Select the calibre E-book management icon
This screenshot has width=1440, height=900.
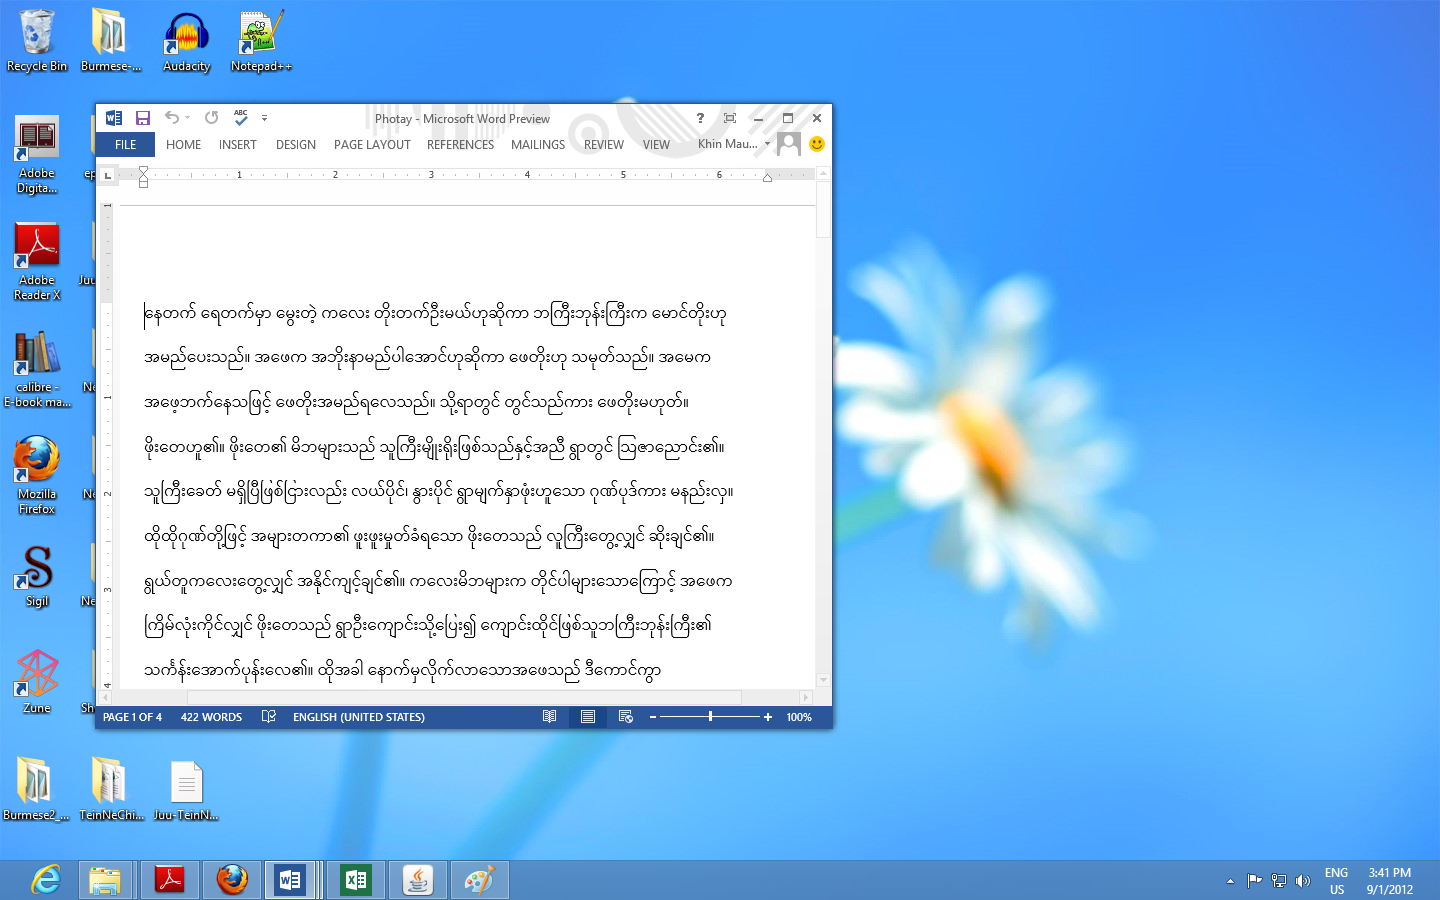tap(37, 368)
